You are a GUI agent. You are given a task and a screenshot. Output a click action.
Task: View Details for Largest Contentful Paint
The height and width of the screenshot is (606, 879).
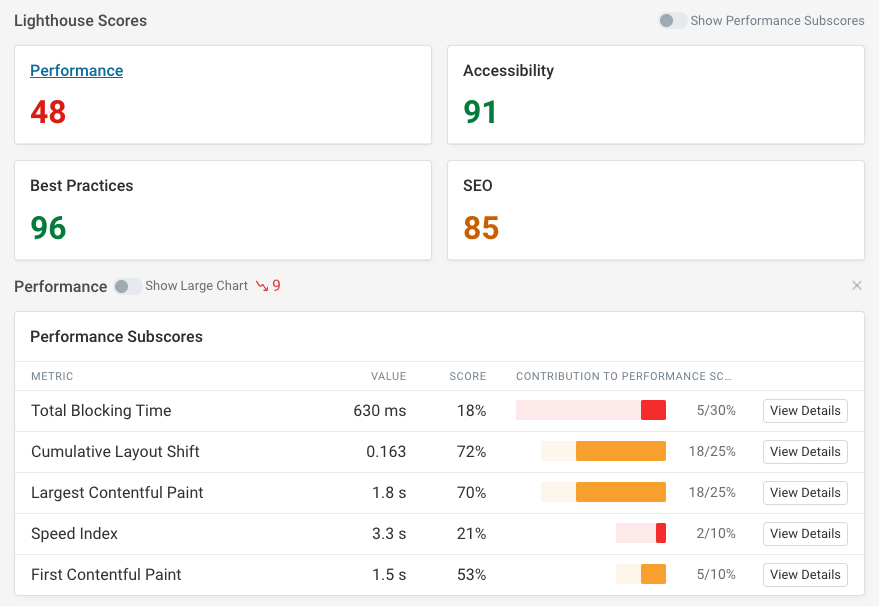[804, 492]
